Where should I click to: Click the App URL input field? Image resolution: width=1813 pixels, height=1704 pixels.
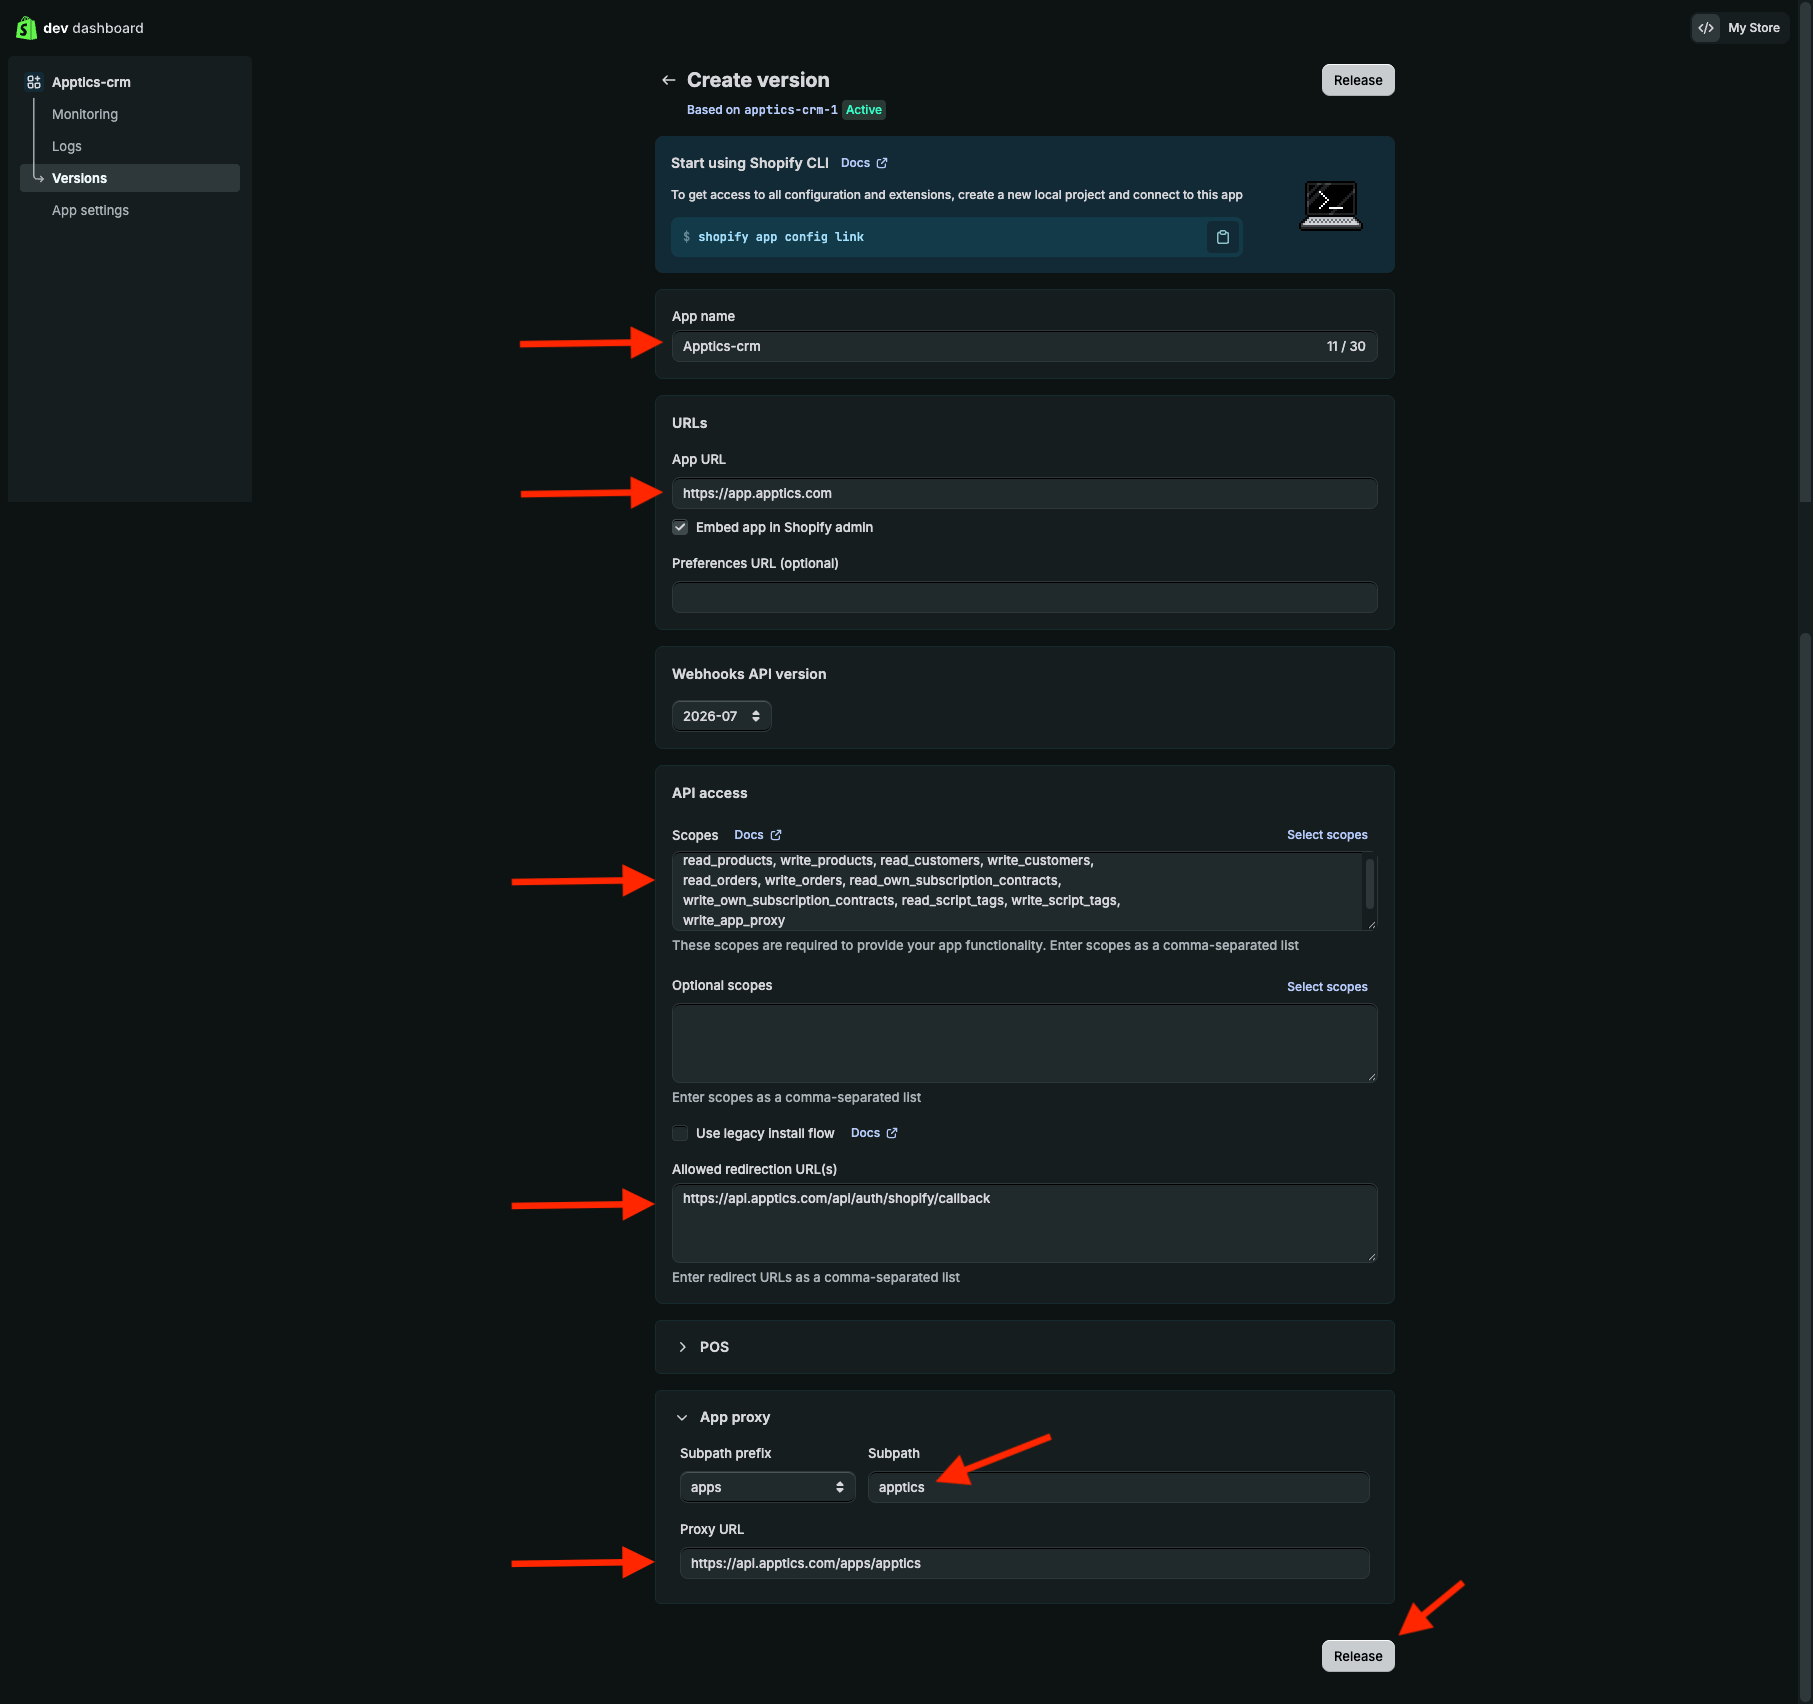click(x=1025, y=493)
